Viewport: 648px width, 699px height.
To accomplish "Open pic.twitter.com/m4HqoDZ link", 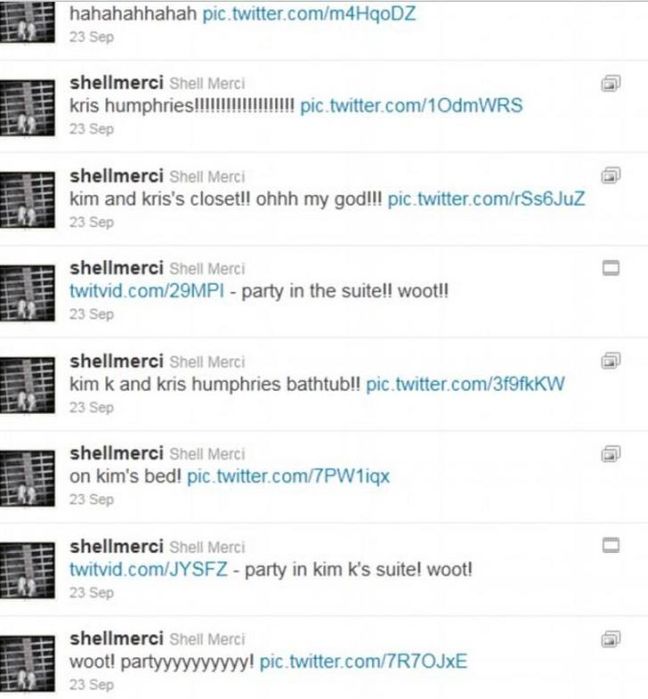I will (309, 13).
